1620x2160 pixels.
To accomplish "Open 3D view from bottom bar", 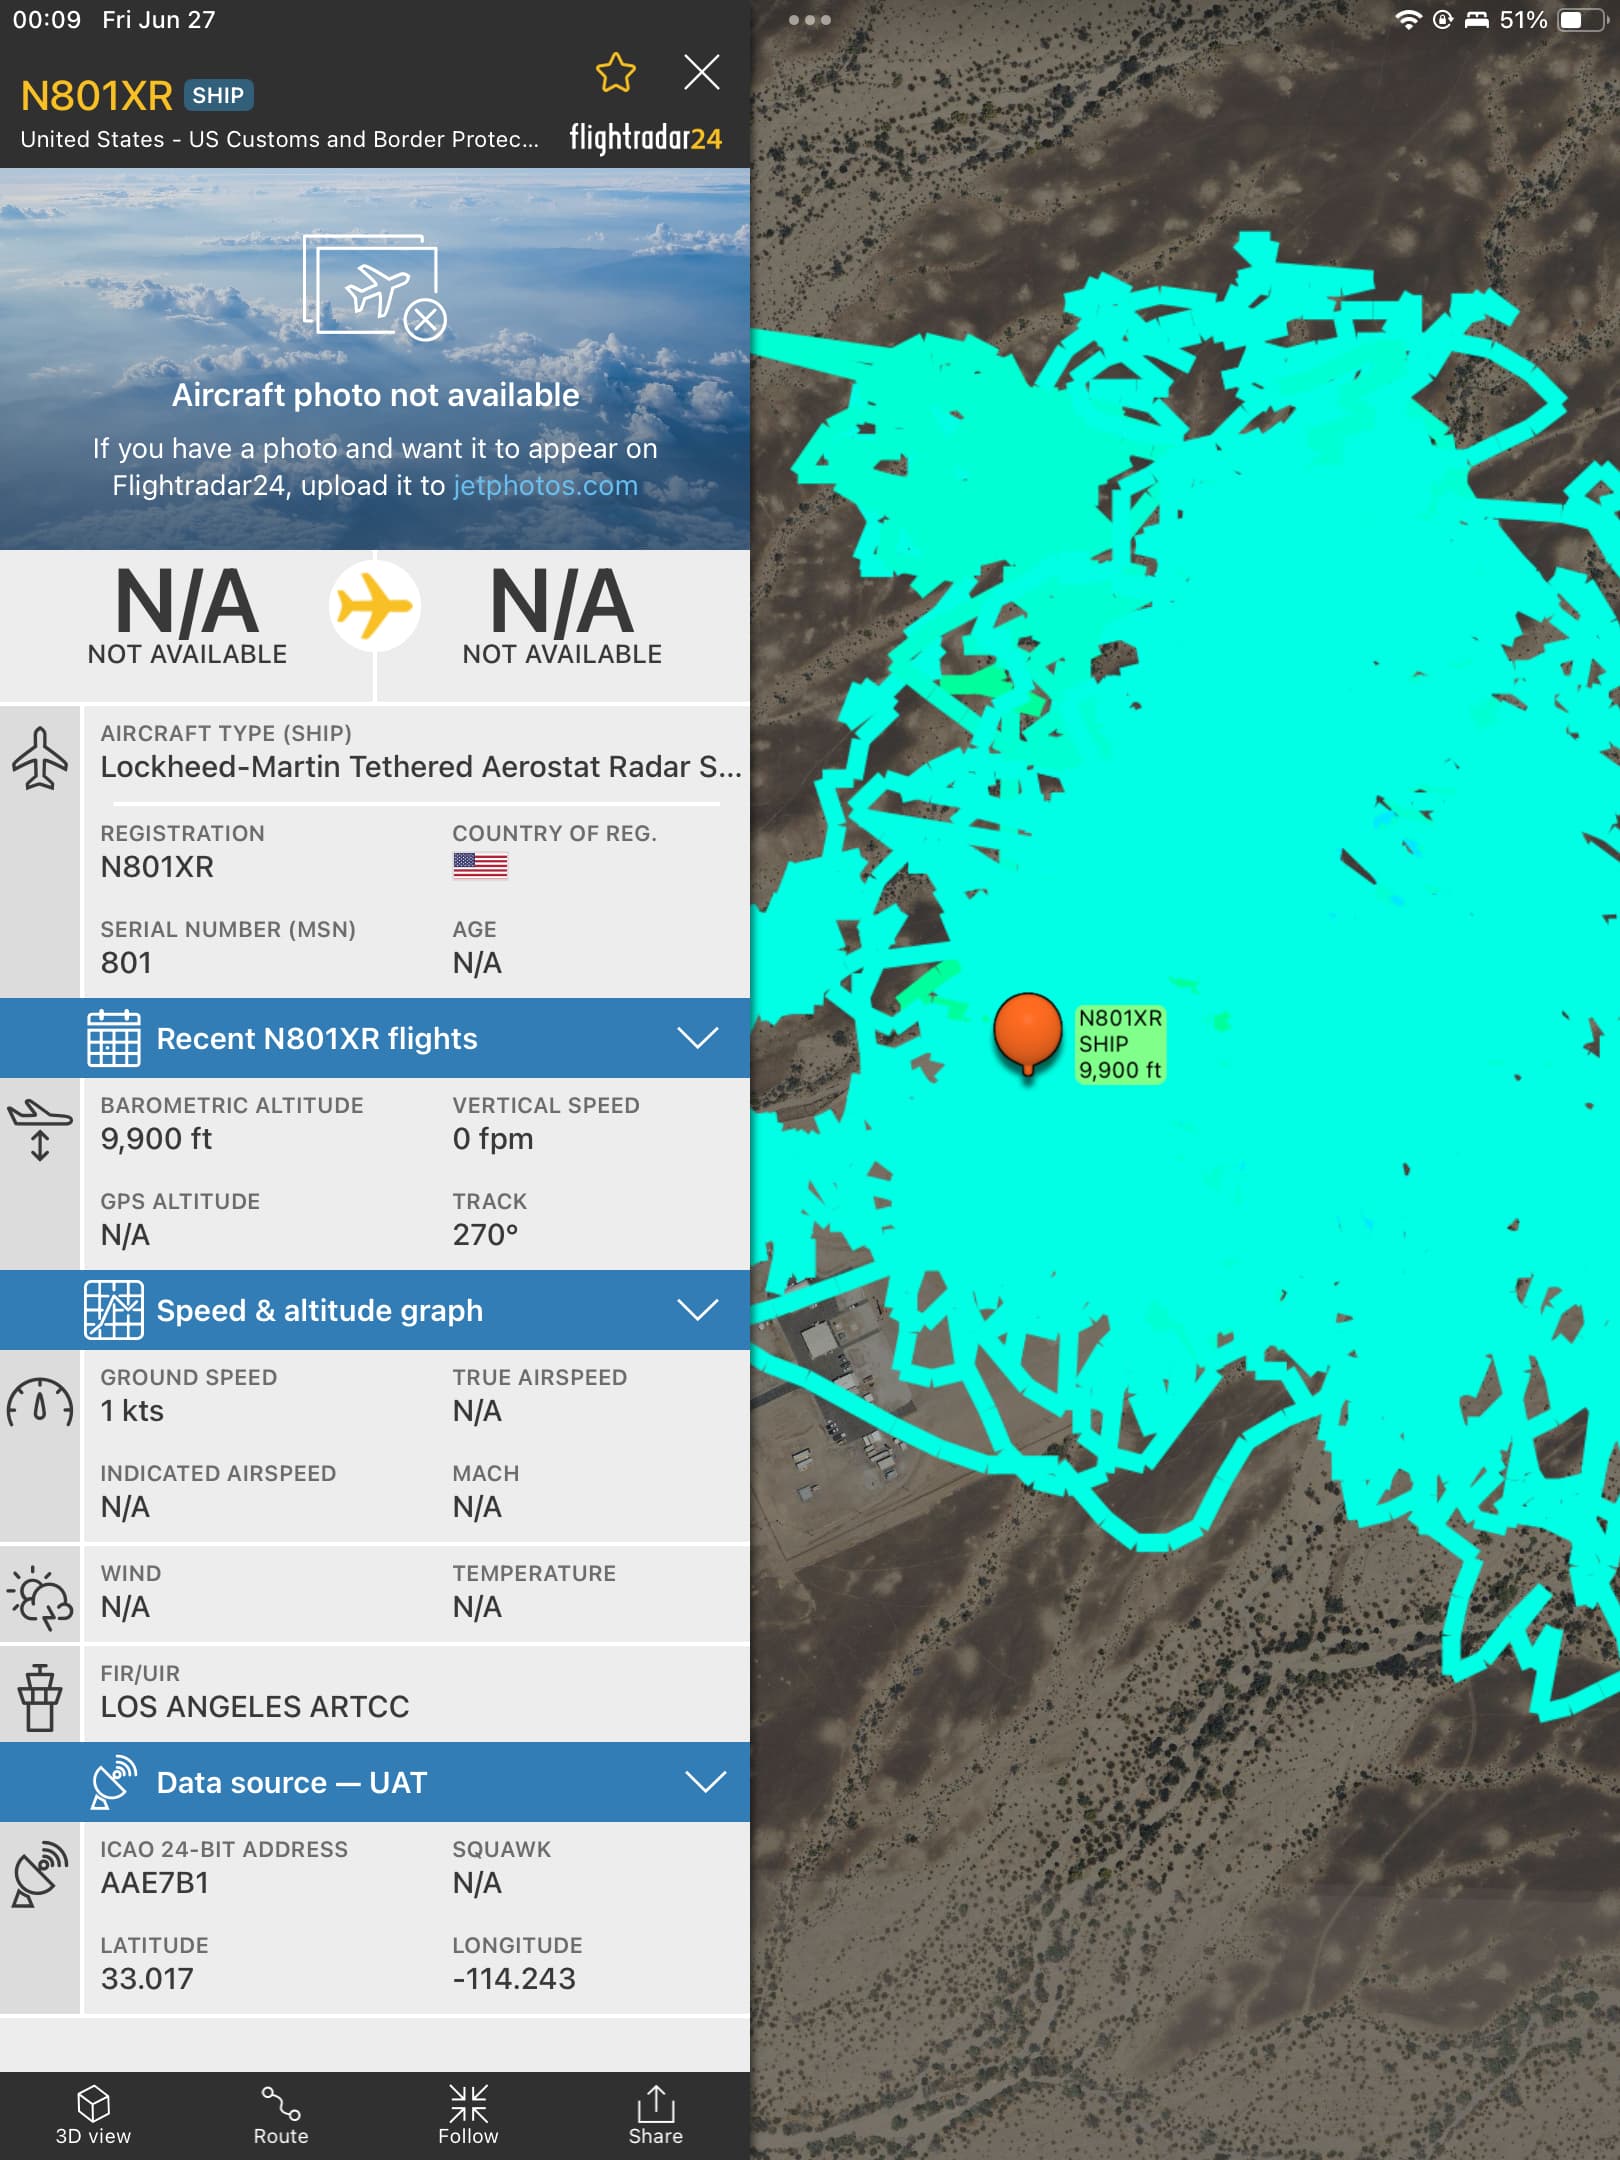I will (x=93, y=2115).
